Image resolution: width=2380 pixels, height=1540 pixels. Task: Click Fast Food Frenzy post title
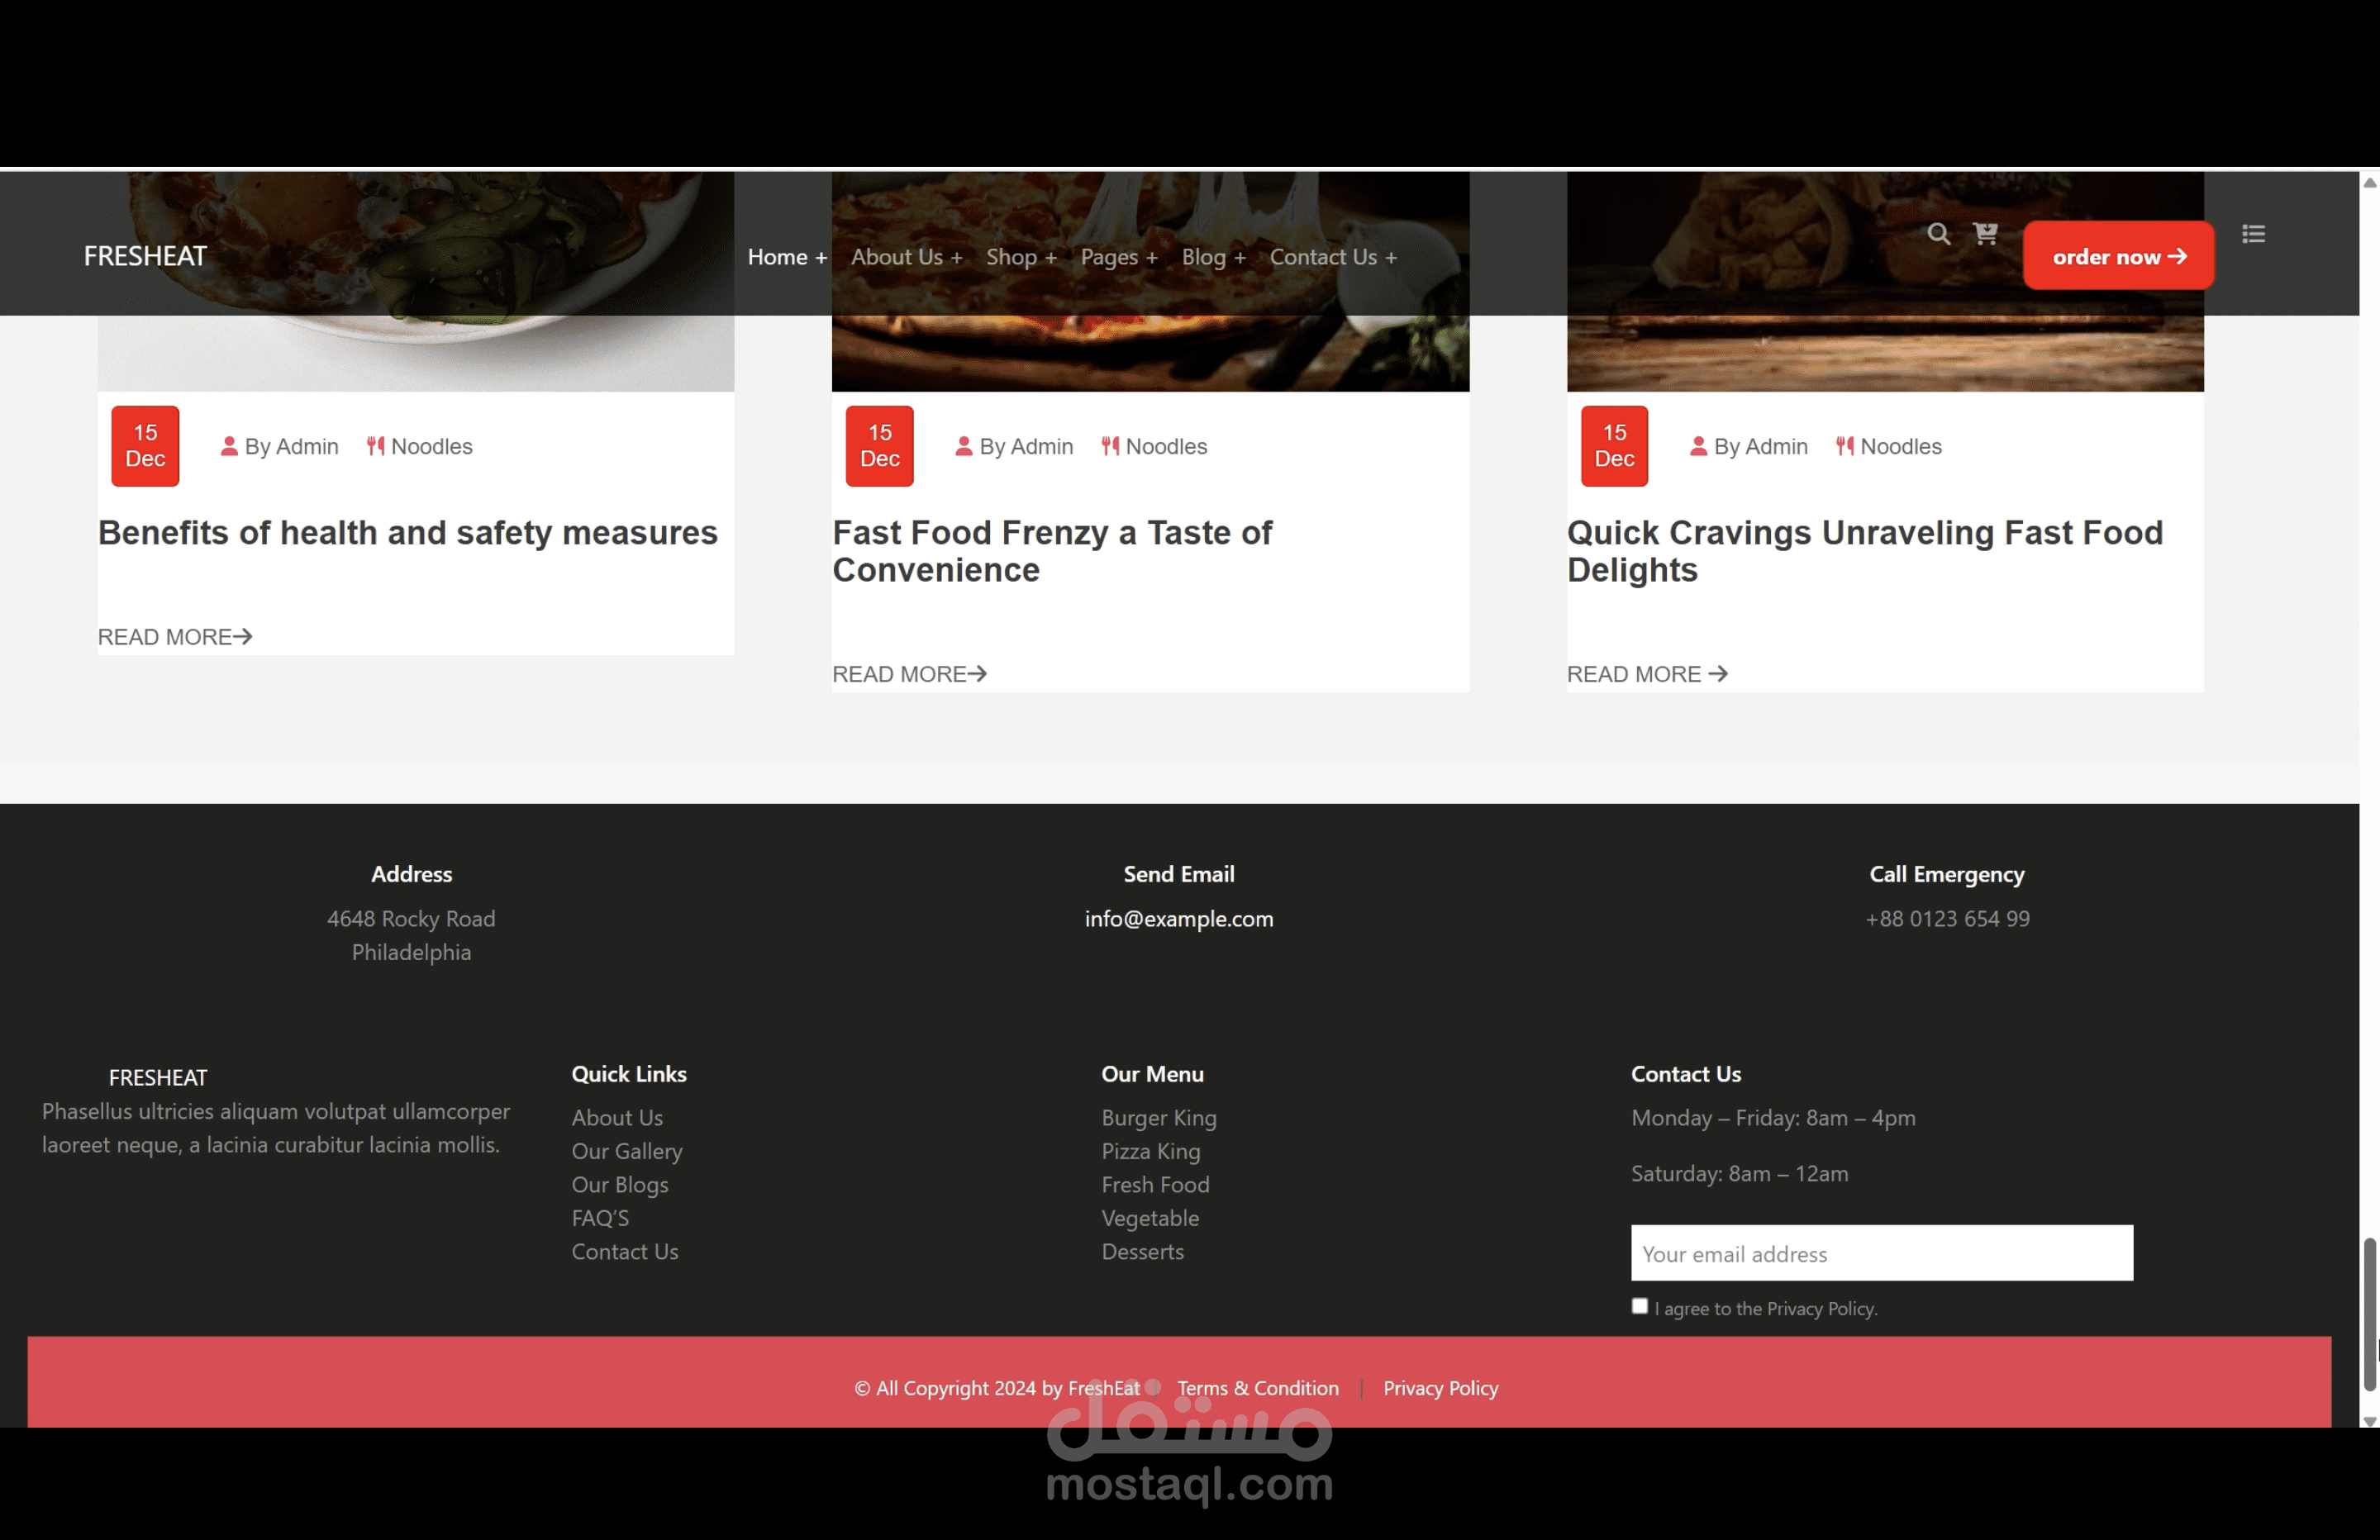tap(1051, 551)
